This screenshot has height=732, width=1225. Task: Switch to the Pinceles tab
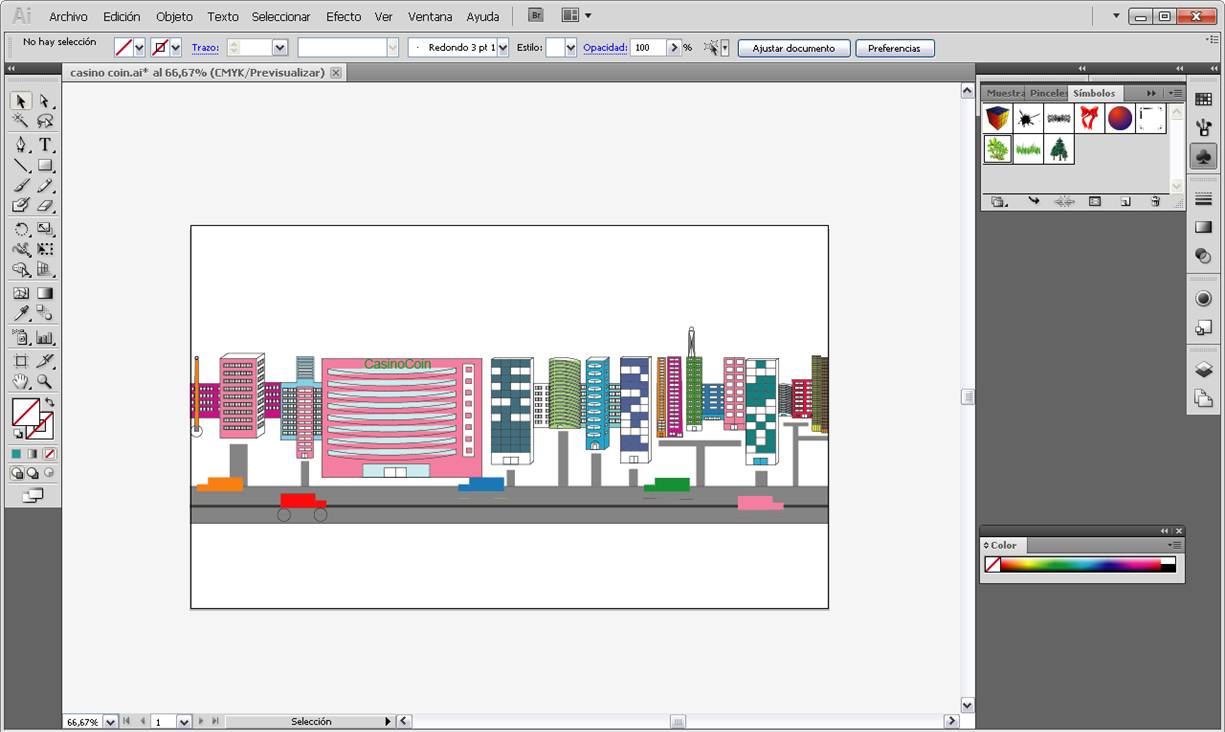tap(1047, 93)
